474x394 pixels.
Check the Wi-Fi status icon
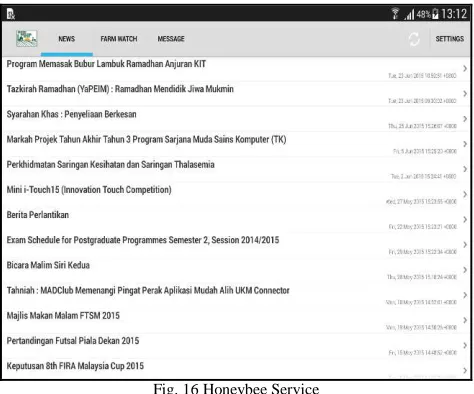click(395, 14)
